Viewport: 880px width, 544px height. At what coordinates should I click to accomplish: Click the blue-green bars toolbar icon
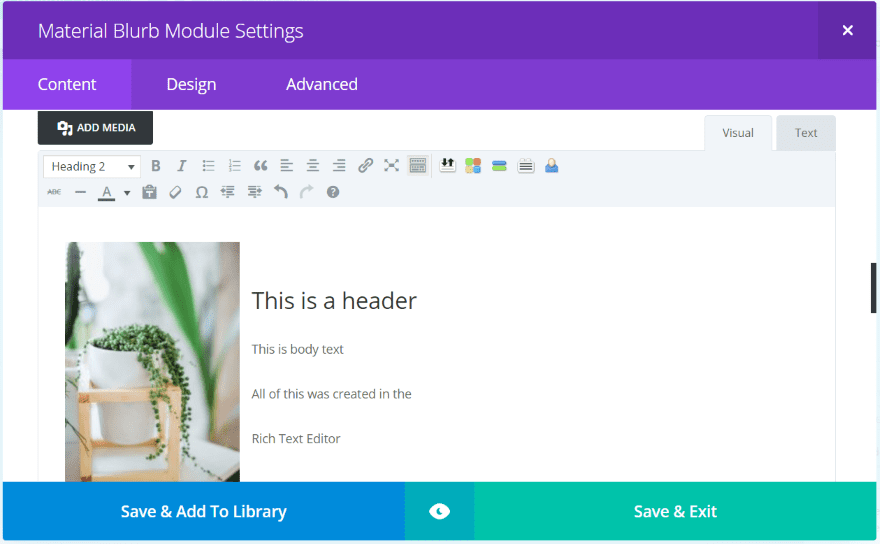pyautogui.click(x=499, y=166)
